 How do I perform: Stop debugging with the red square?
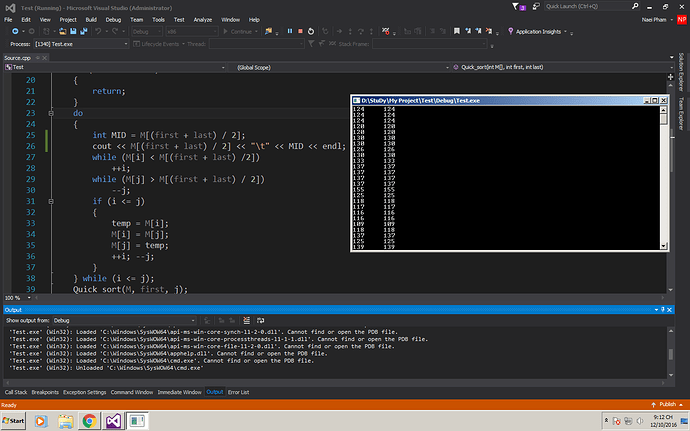tap(301, 31)
